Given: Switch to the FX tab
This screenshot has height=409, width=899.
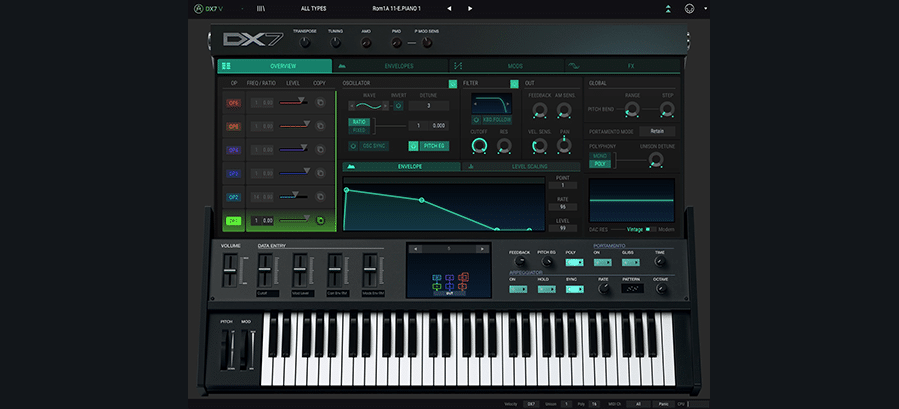Looking at the screenshot, I should (x=623, y=66).
